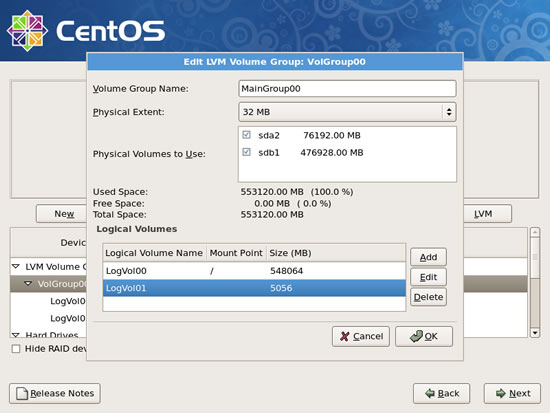Click Edit logical volume button
Viewport: 550px width, 413px height.
pyautogui.click(x=428, y=277)
